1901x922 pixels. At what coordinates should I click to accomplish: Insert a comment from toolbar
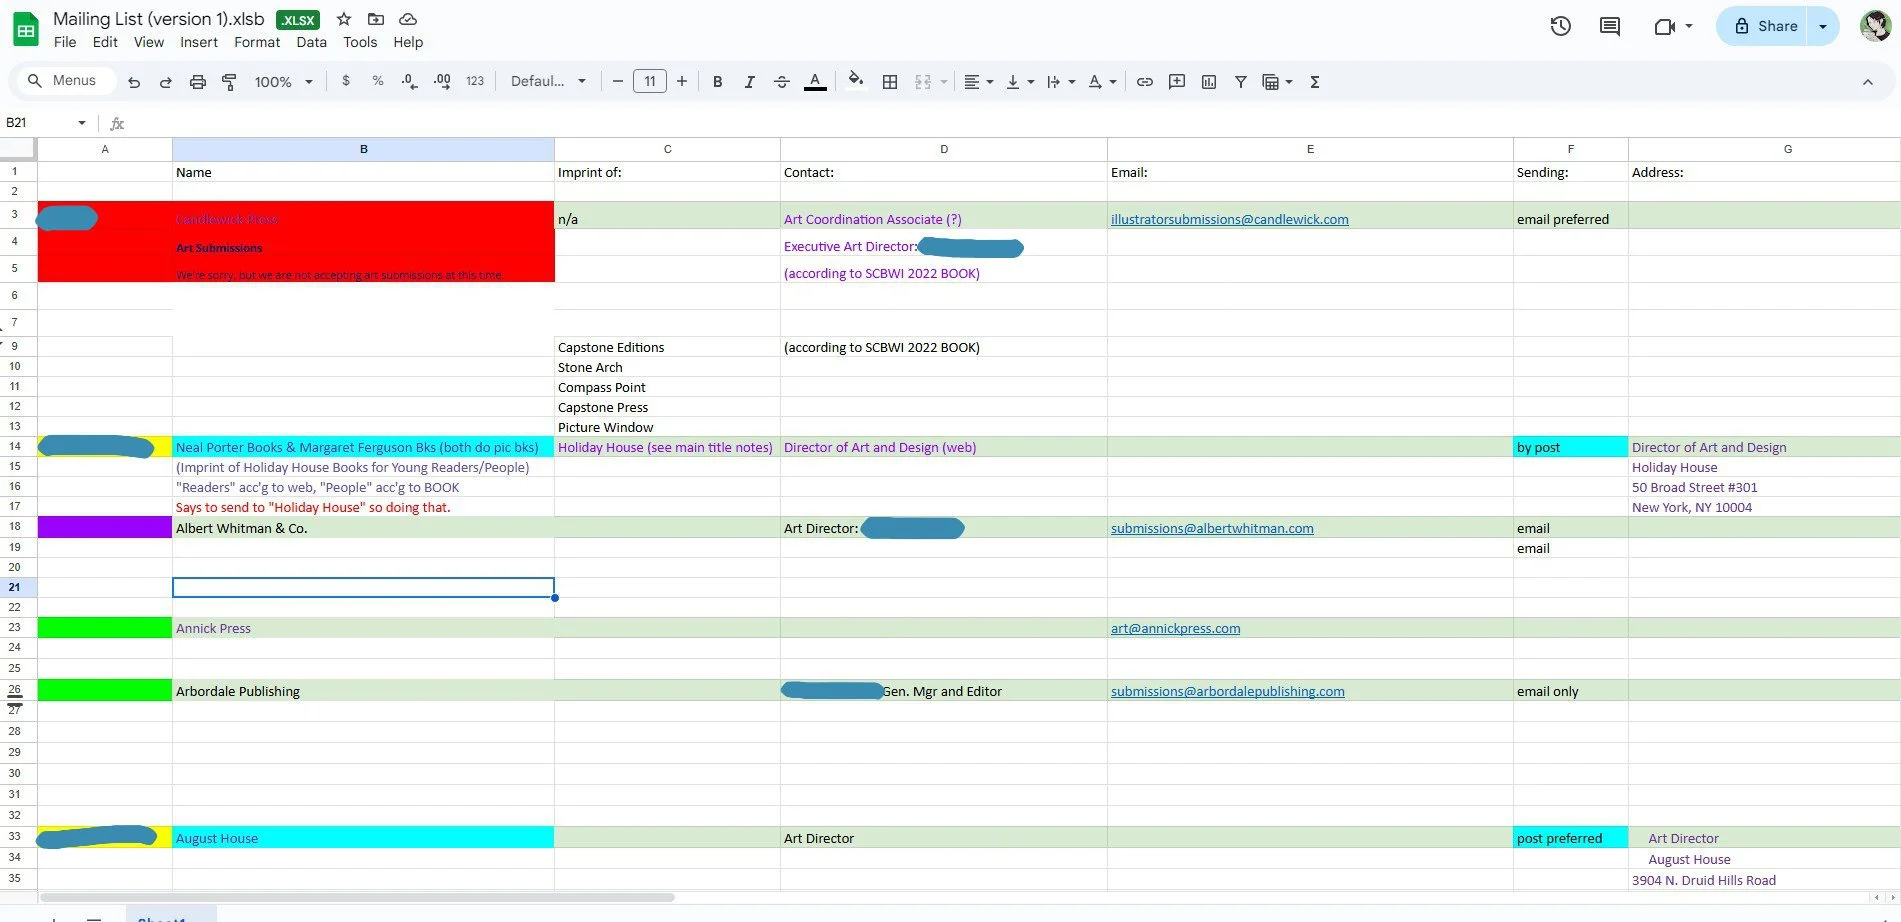pyautogui.click(x=1177, y=82)
